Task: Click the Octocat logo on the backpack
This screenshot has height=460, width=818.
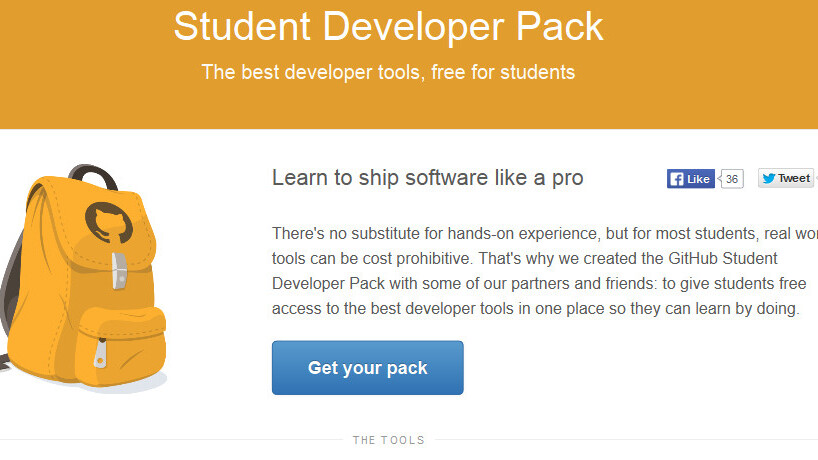Action: pyautogui.click(x=105, y=220)
